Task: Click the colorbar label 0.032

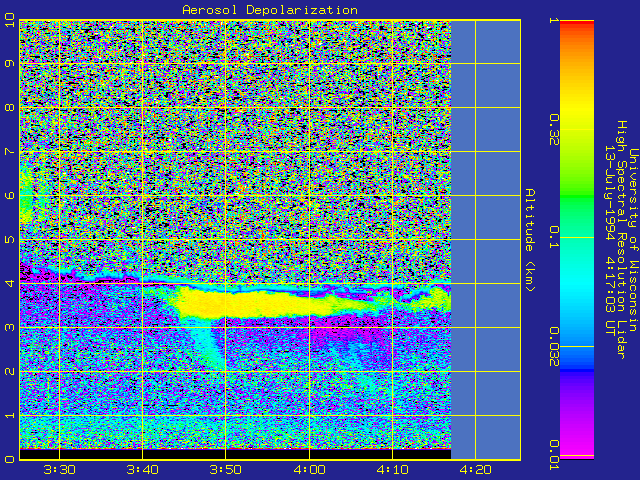Action: pyautogui.click(x=553, y=347)
